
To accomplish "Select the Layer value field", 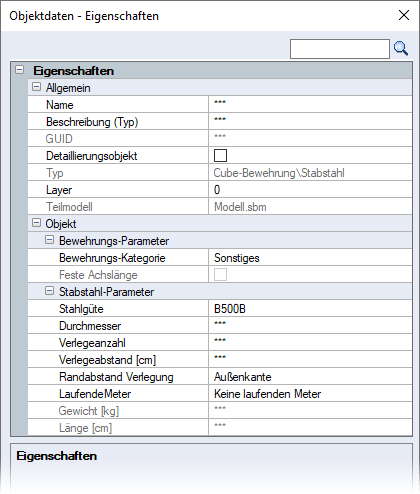I will coord(310,190).
